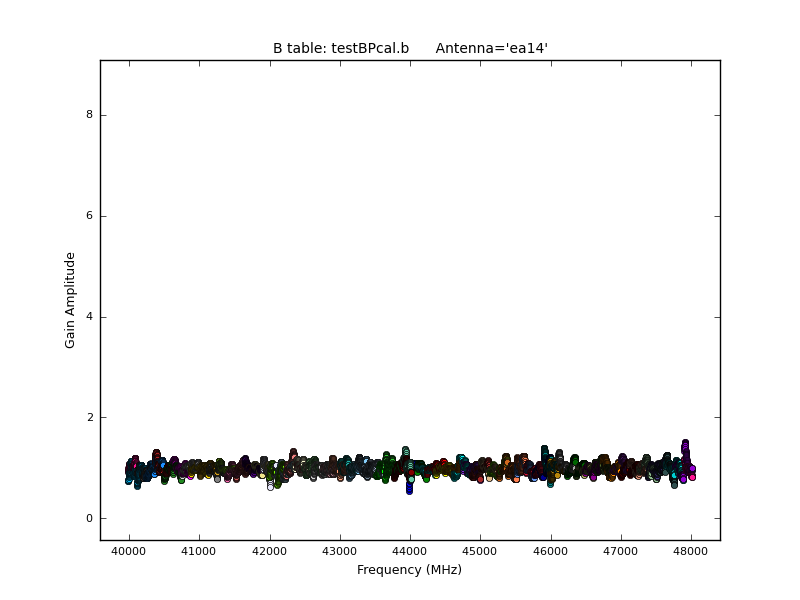Click the 40000 x-axis tick label
Image resolution: width=800 pixels, height=600 pixels.
[128, 551]
